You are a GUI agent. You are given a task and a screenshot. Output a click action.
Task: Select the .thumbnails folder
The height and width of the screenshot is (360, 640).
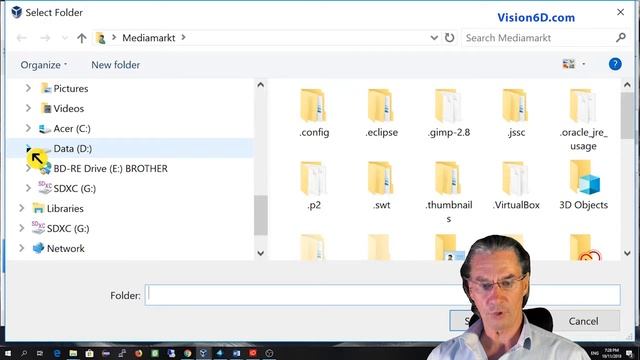tap(449, 192)
